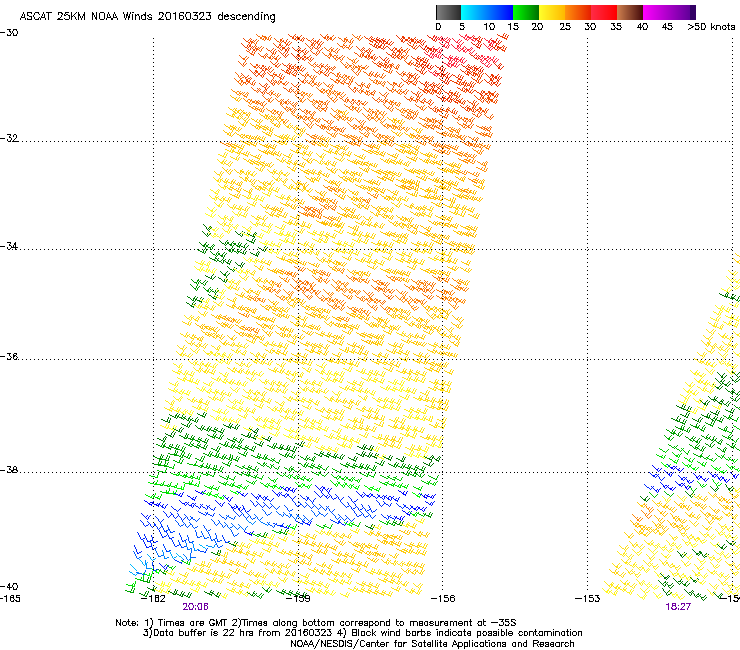
Task: Click the note line 'Data buffer is 22 hrs'
Action: pos(362,633)
